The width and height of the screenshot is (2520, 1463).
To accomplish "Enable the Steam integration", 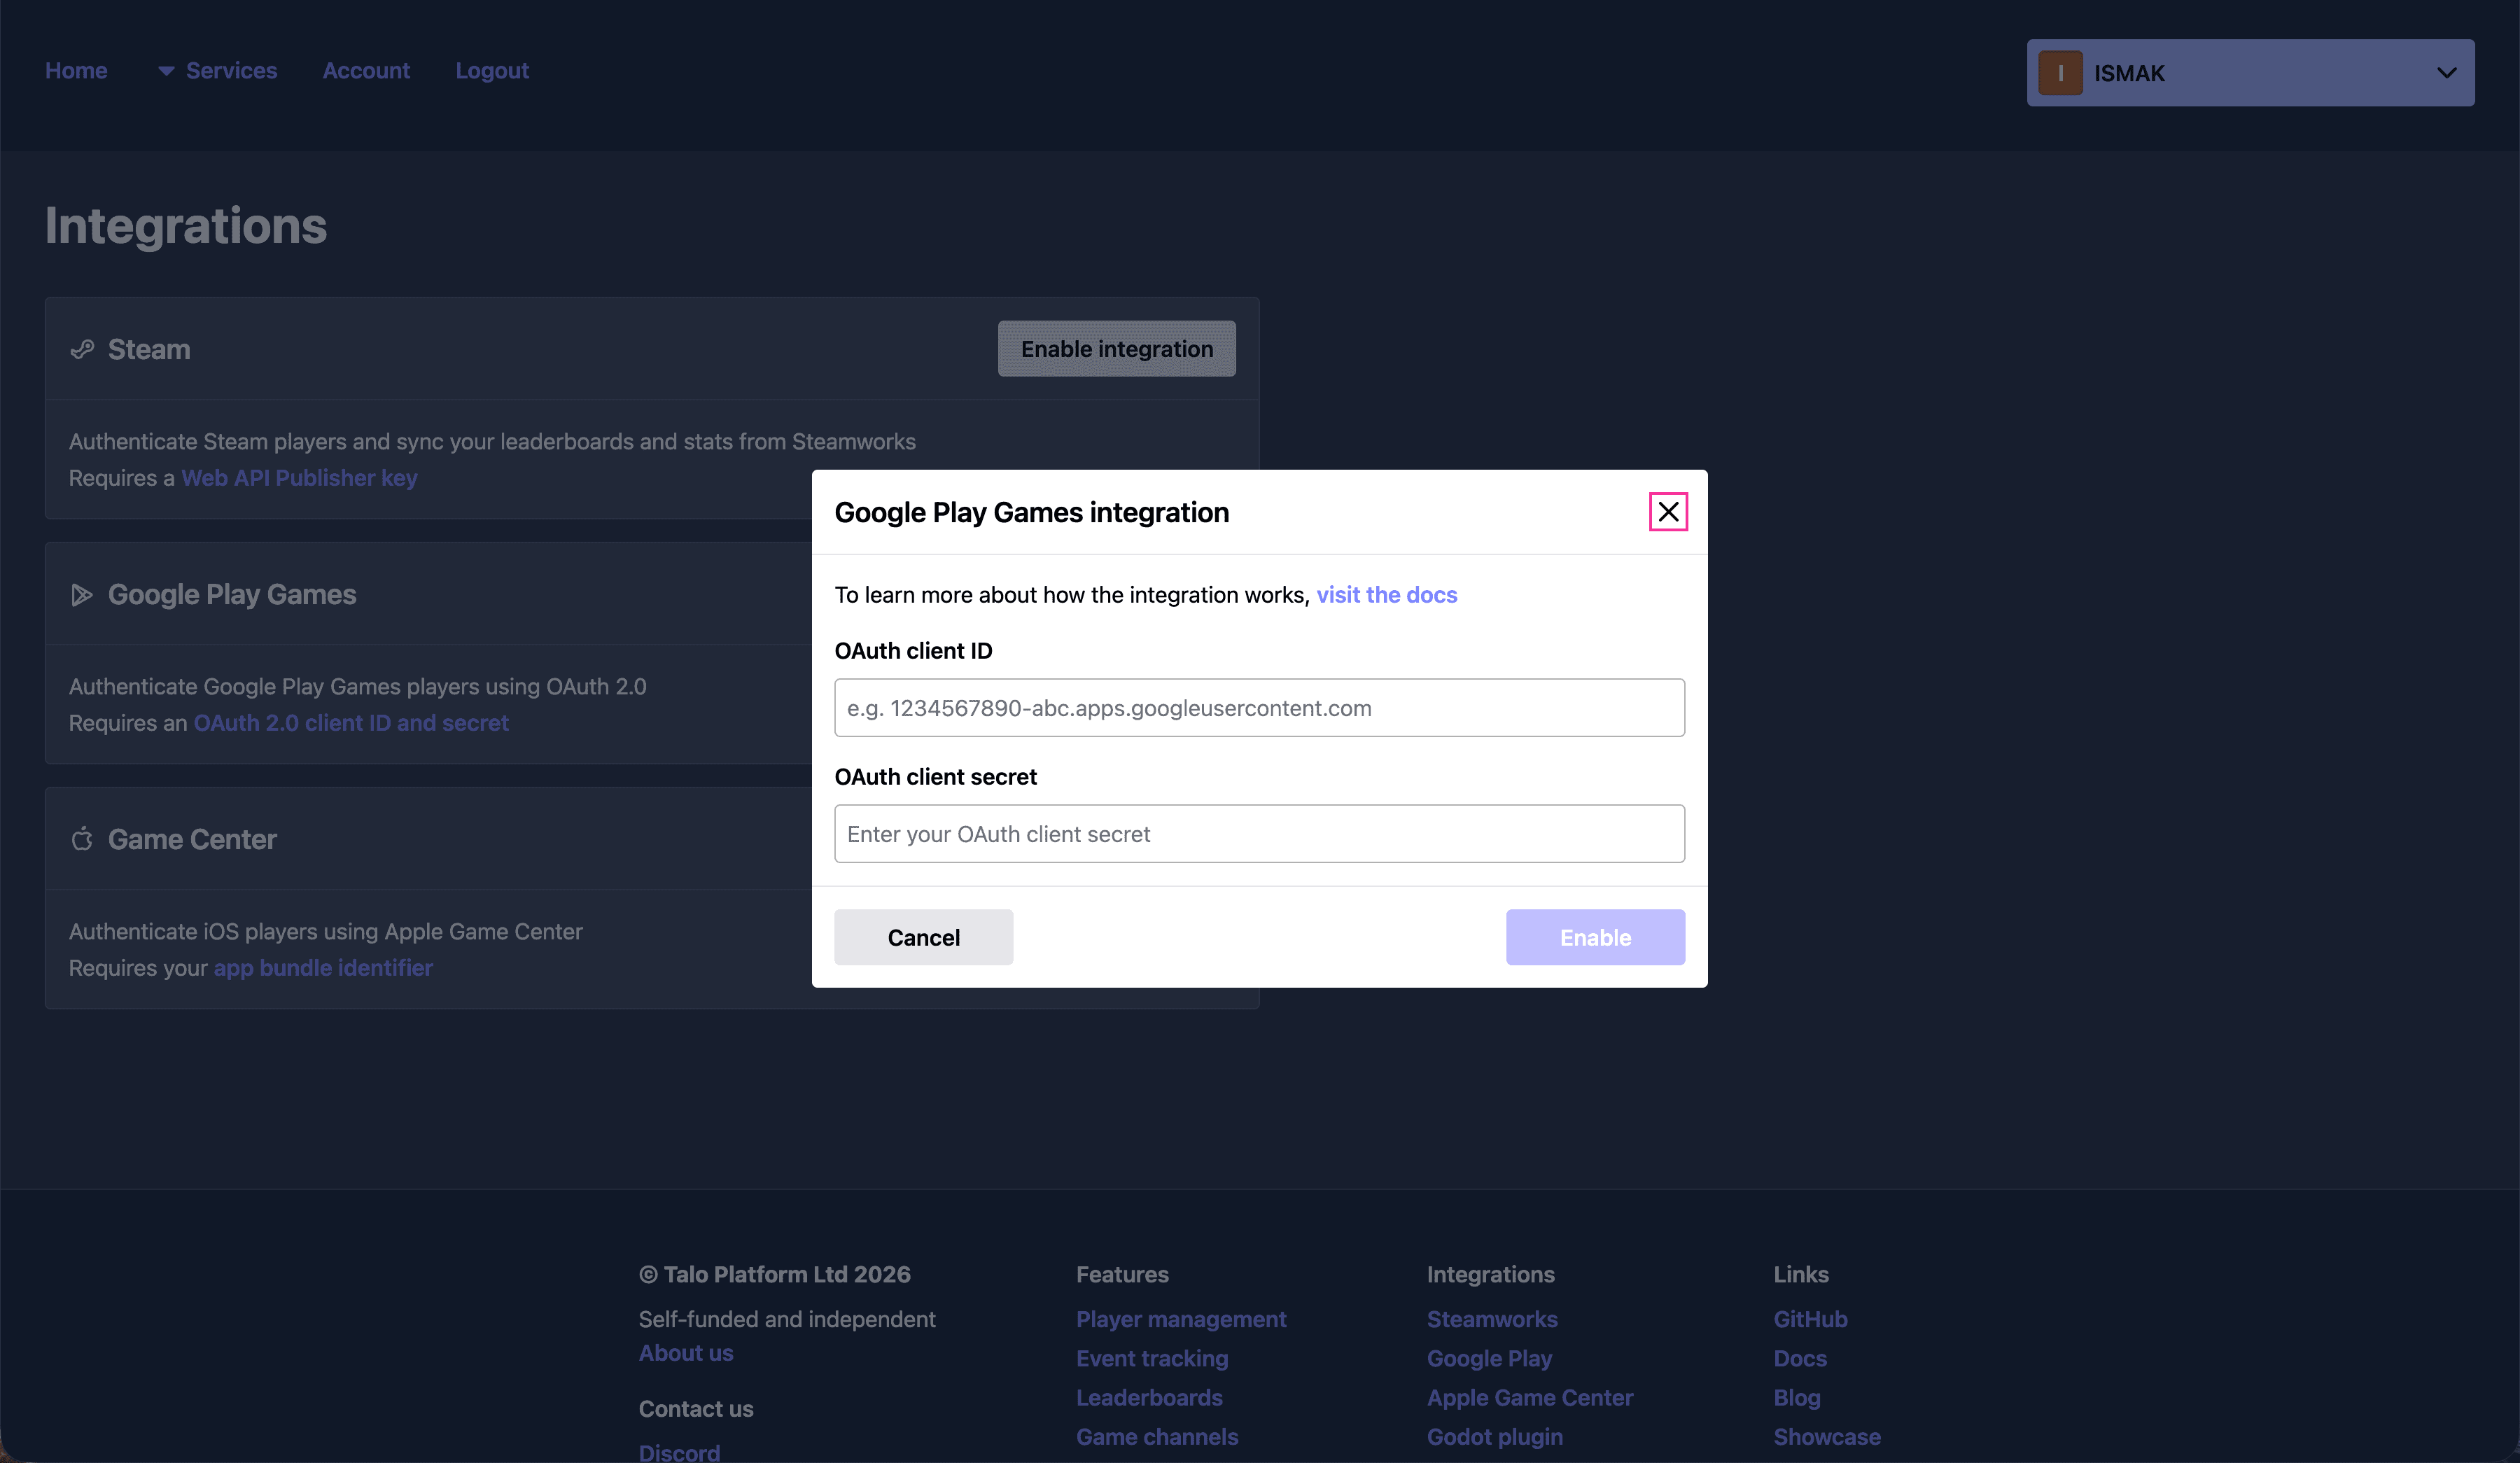I will pyautogui.click(x=1117, y=349).
